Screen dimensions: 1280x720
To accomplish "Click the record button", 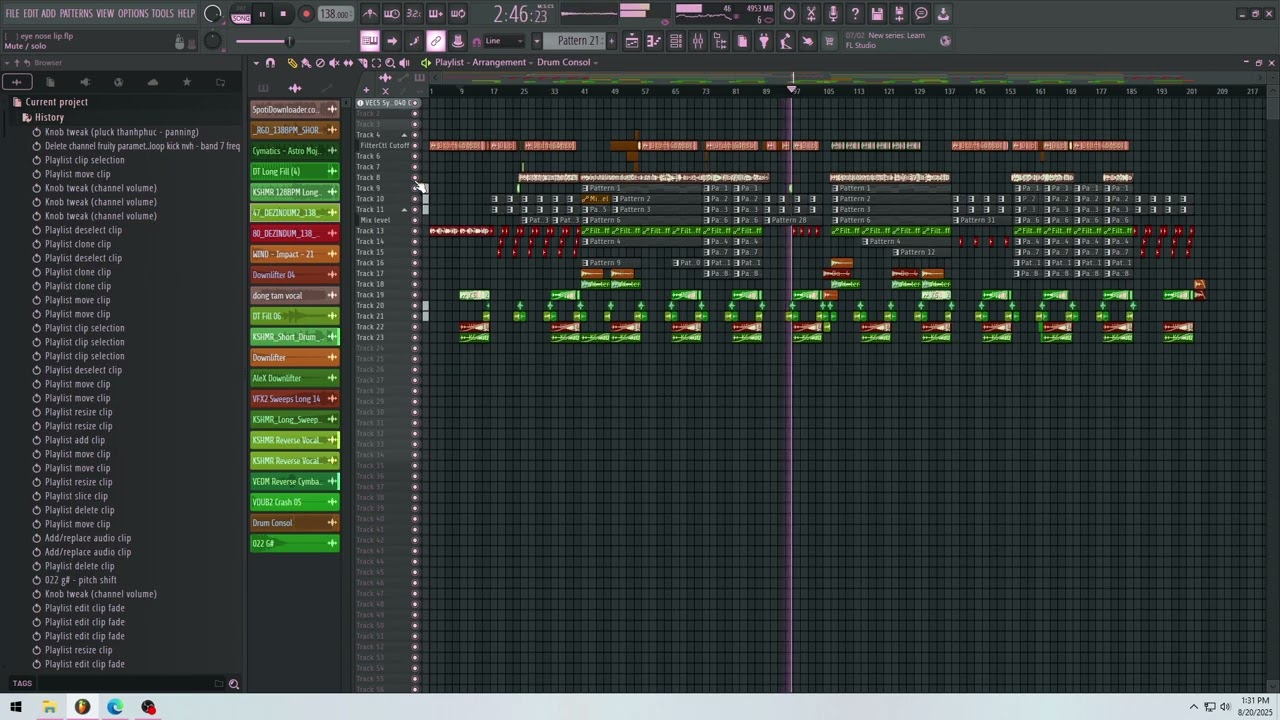I will [x=306, y=14].
